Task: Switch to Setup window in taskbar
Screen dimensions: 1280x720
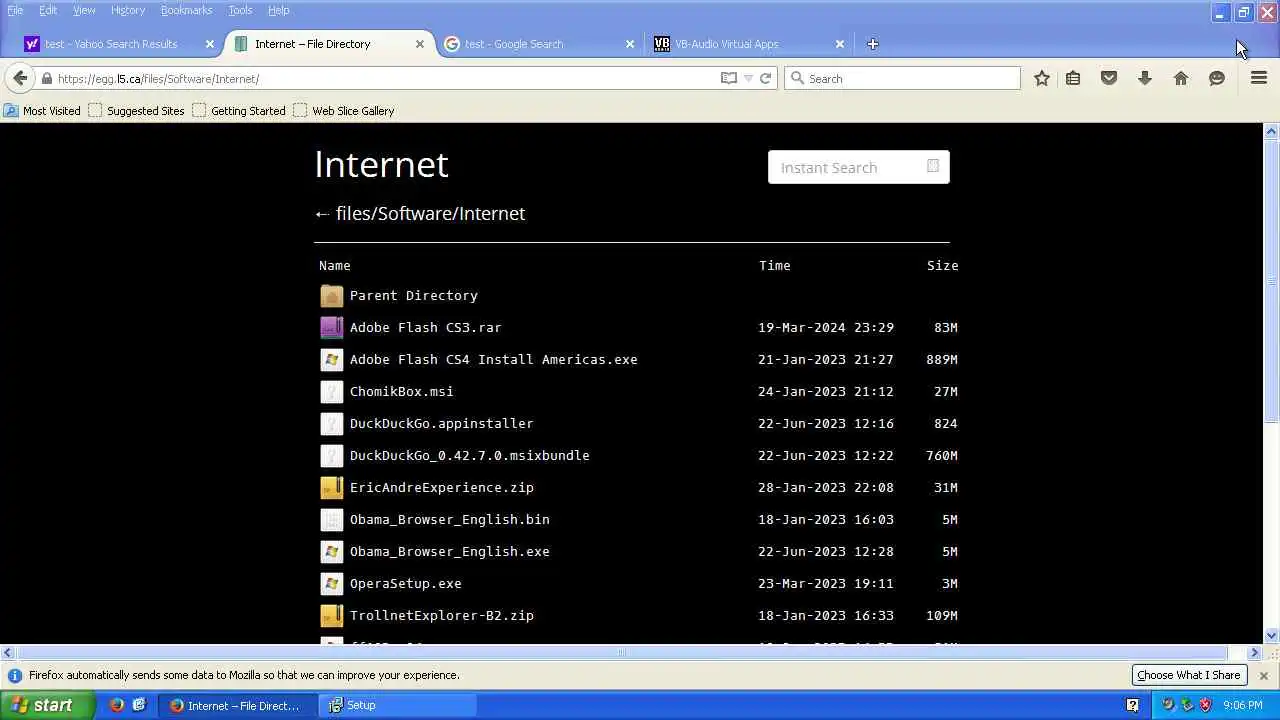Action: tap(396, 706)
